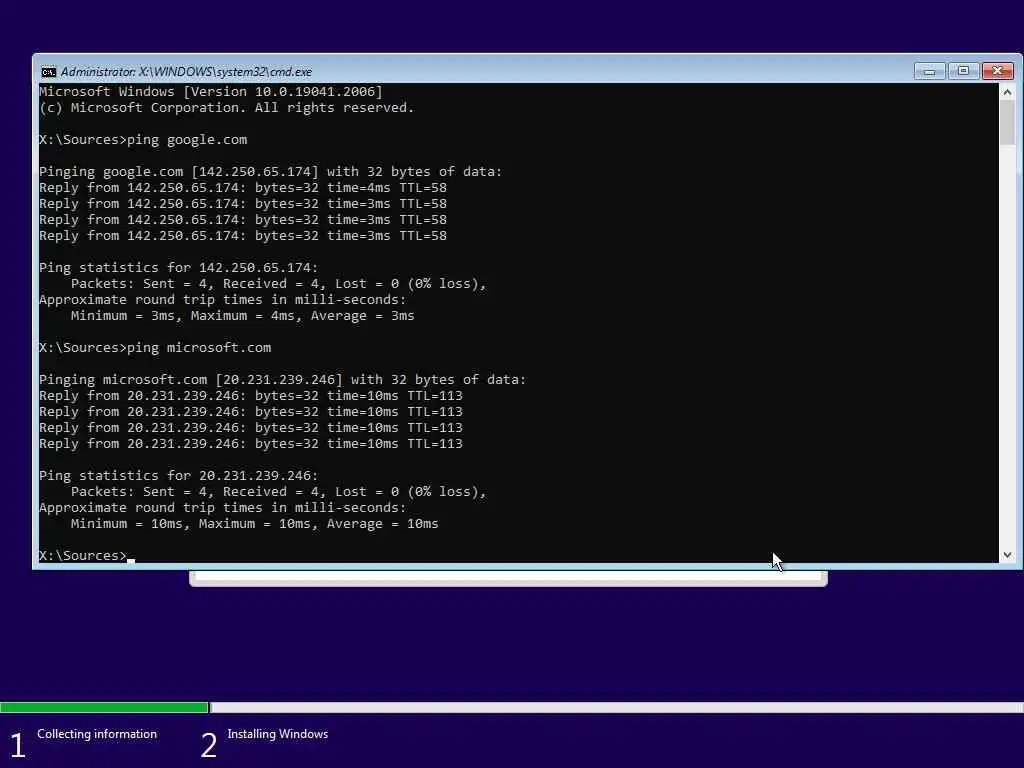Click the '(c) Microsoft Corporation. All rights reserved.' line
Image resolution: width=1024 pixels, height=768 pixels.
tap(227, 108)
